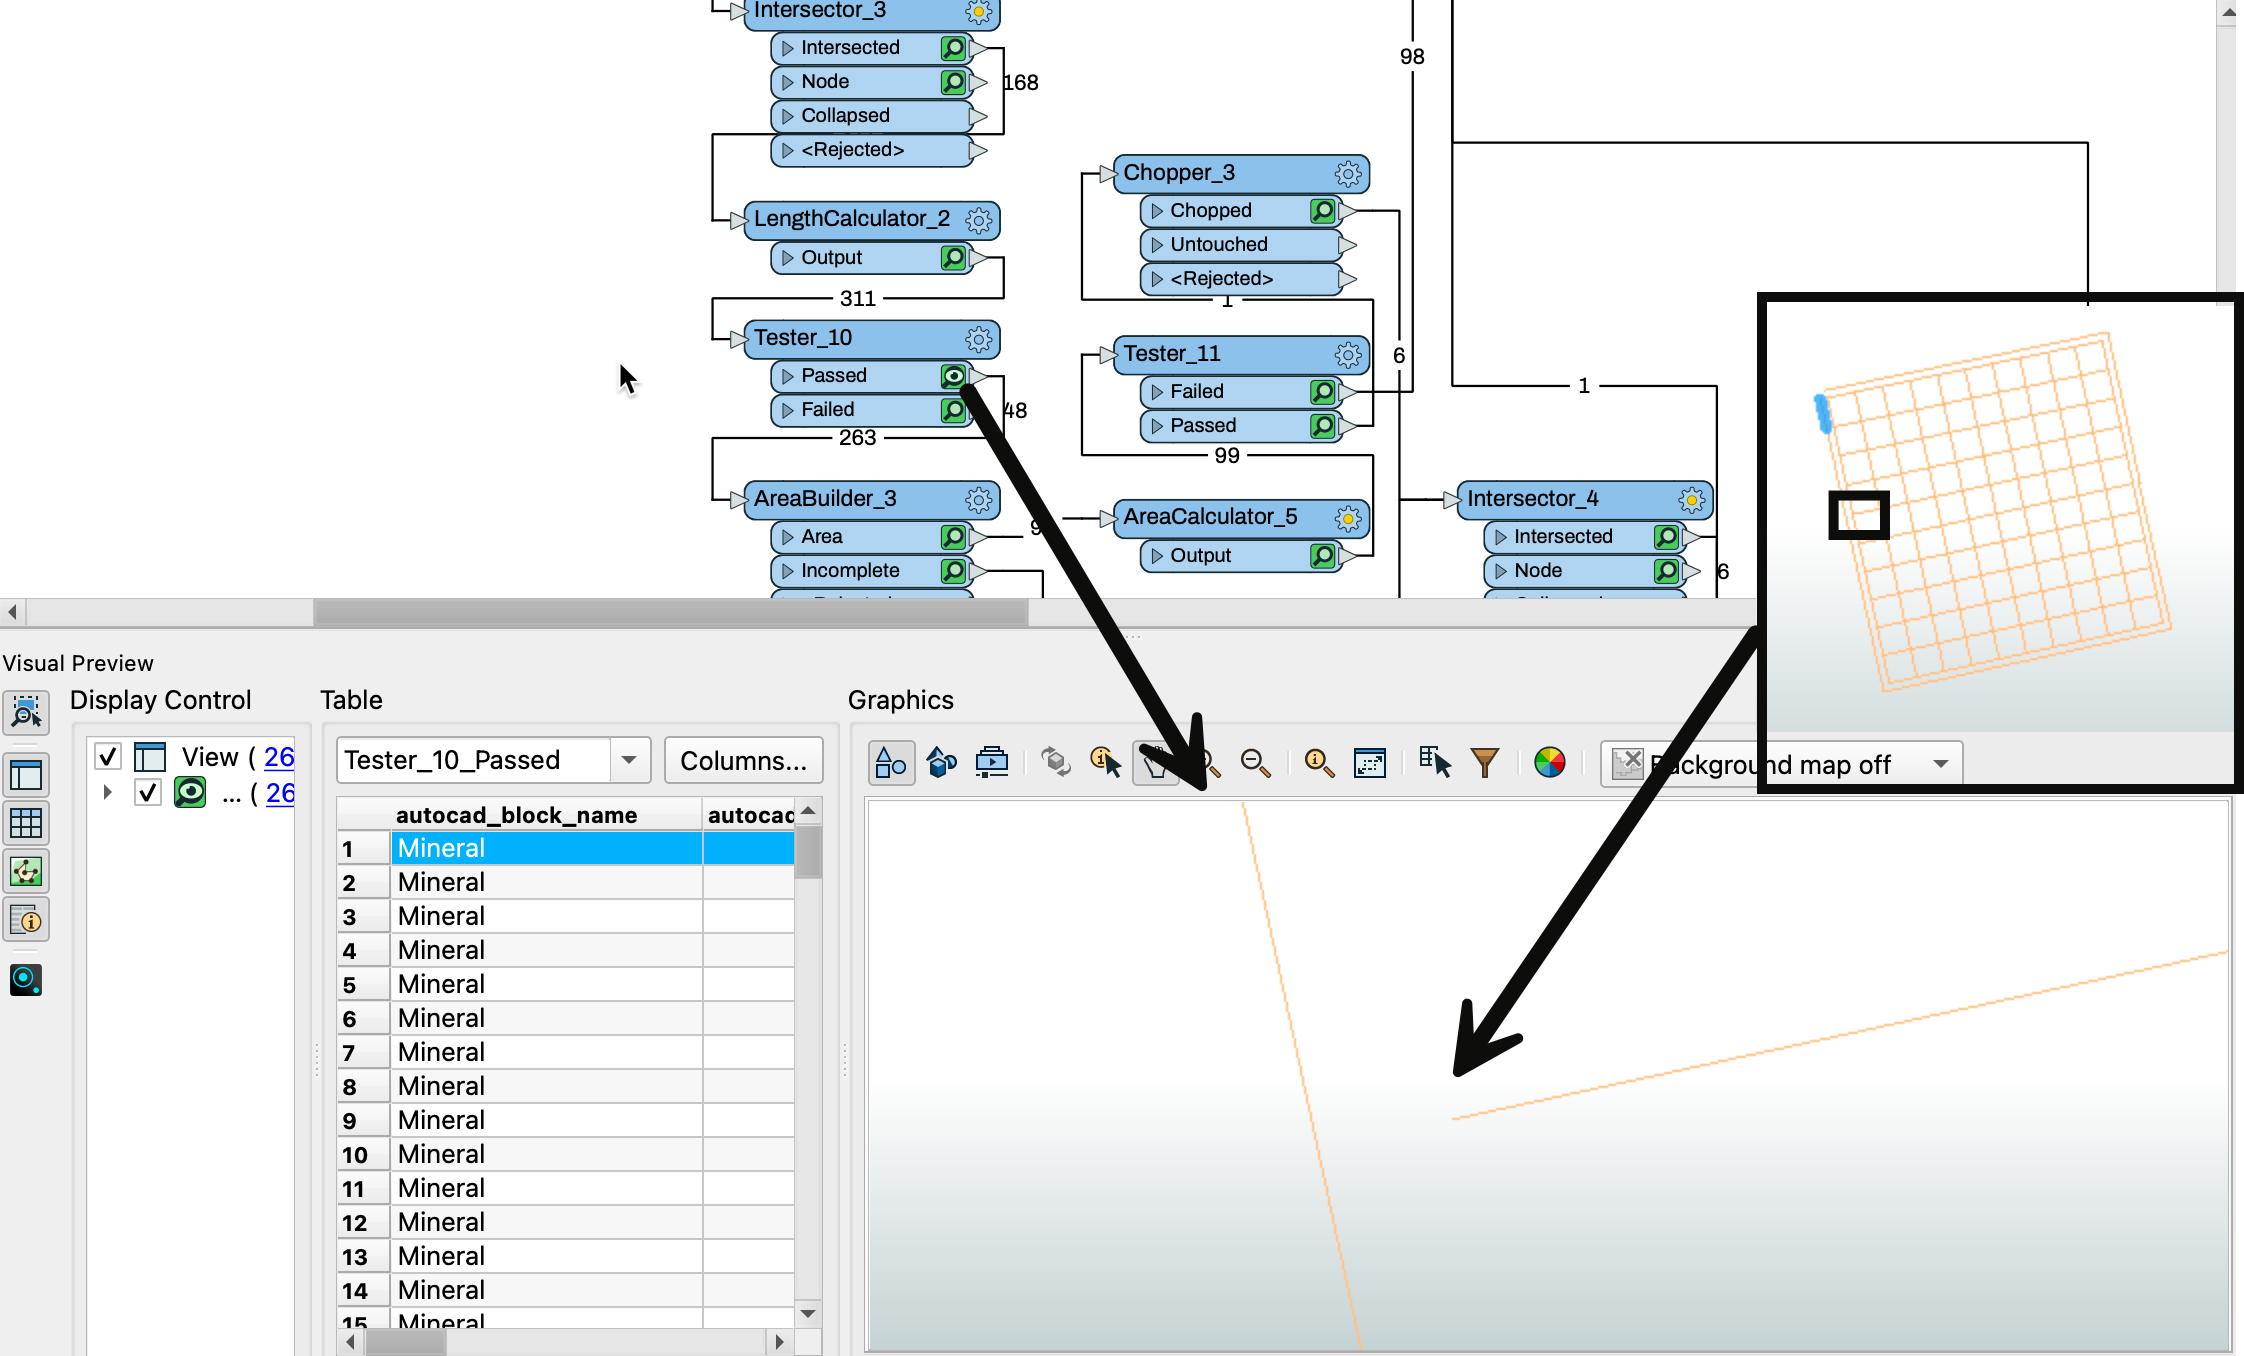Click the slideshow presentation icon

click(992, 763)
